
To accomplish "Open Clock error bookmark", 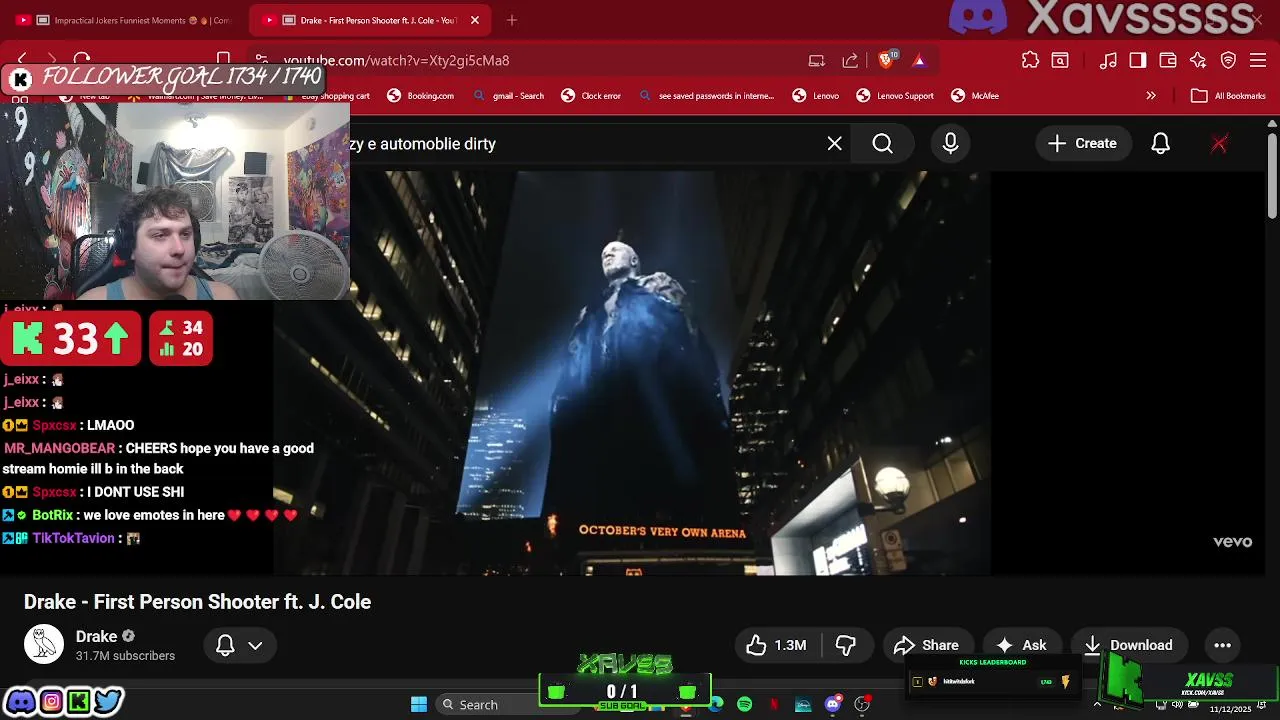I will click(x=591, y=96).
